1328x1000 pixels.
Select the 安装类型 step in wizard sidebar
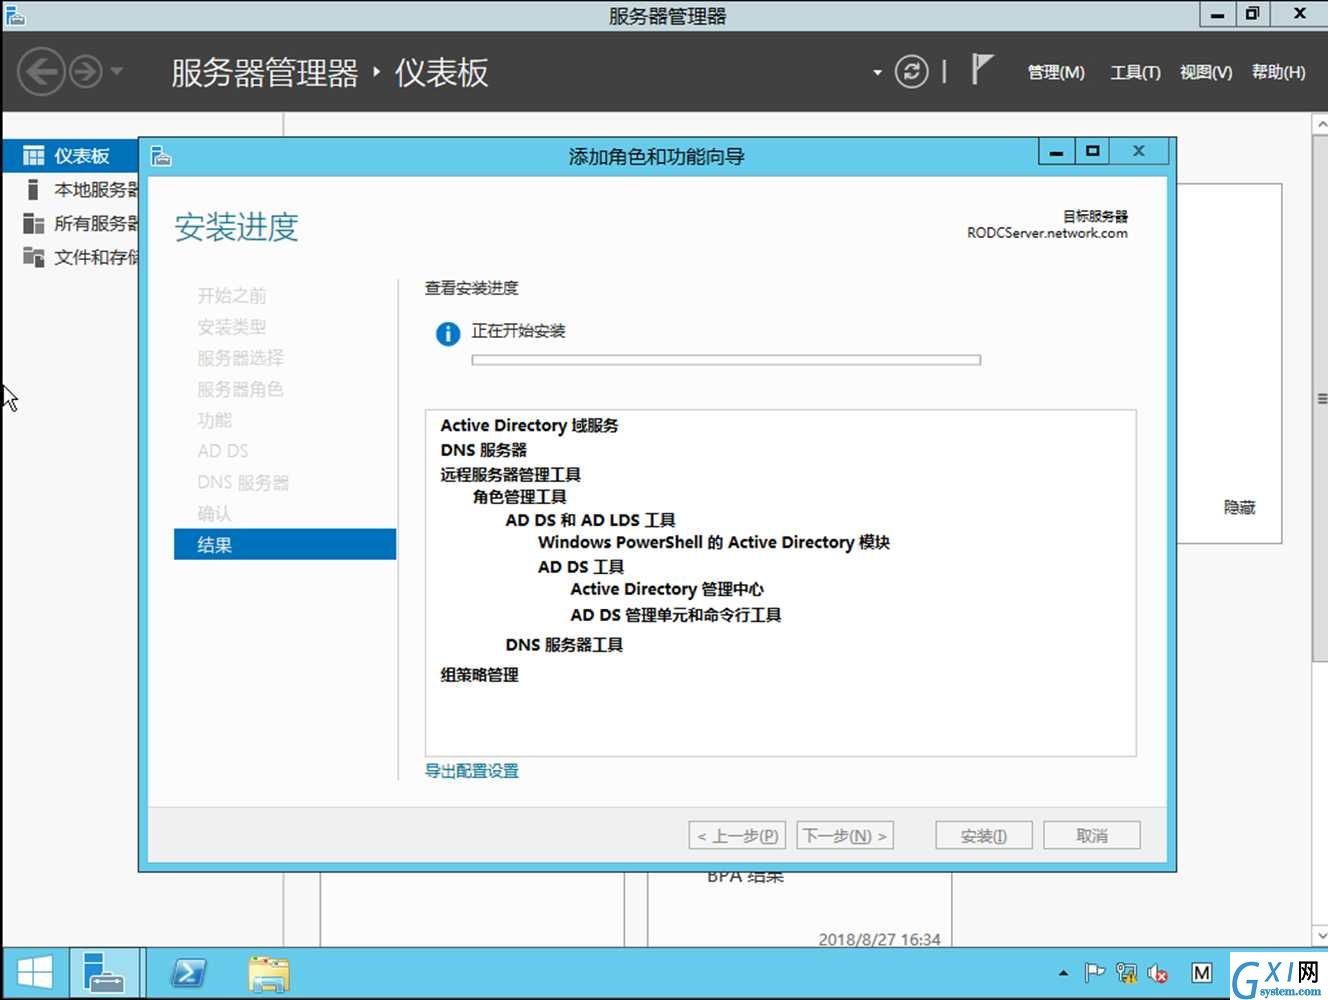[232, 327]
